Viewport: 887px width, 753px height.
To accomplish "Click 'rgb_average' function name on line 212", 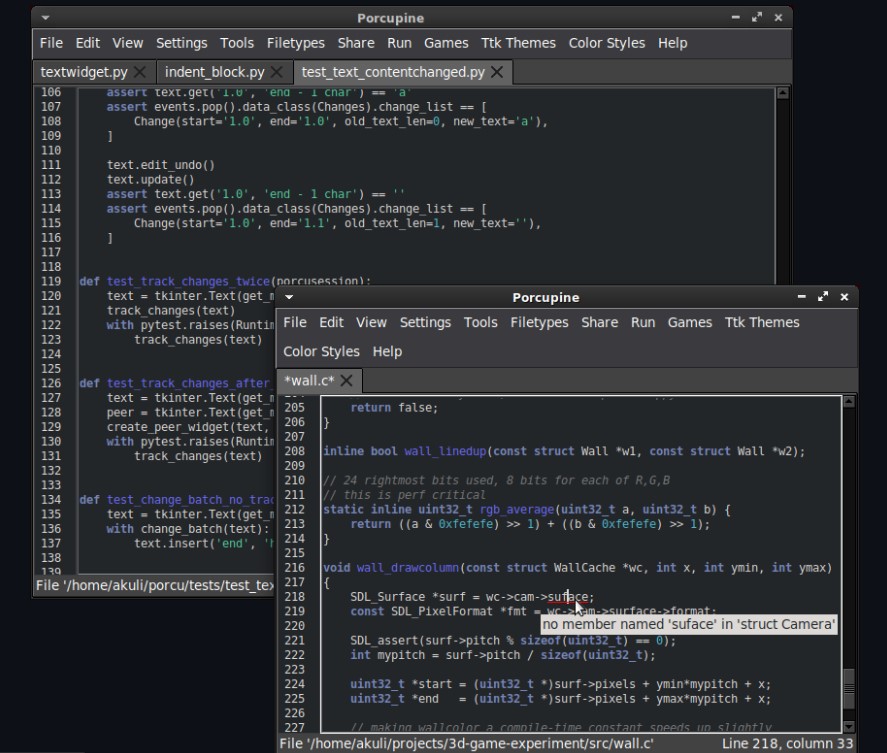I will pos(518,510).
